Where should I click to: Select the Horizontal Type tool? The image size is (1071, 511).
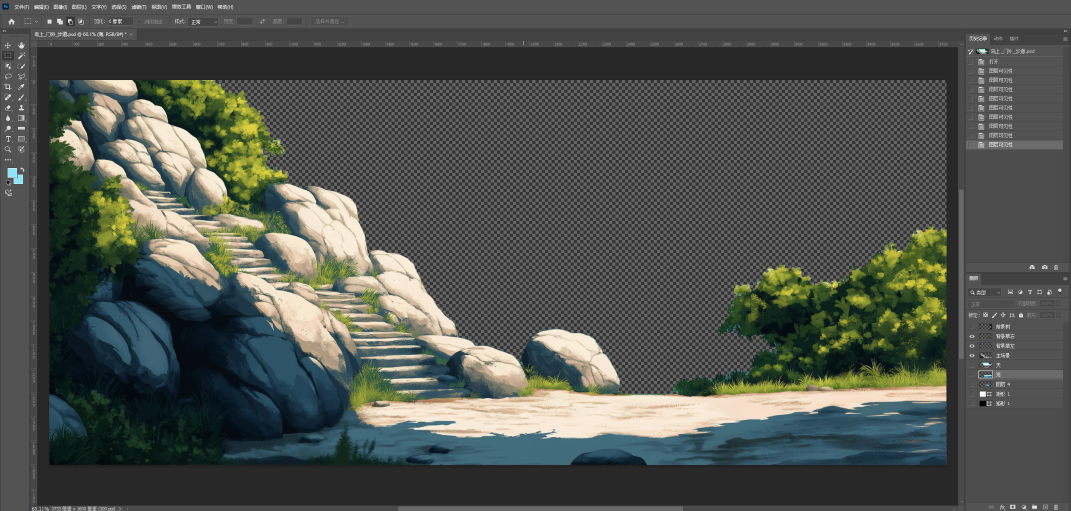click(8, 139)
